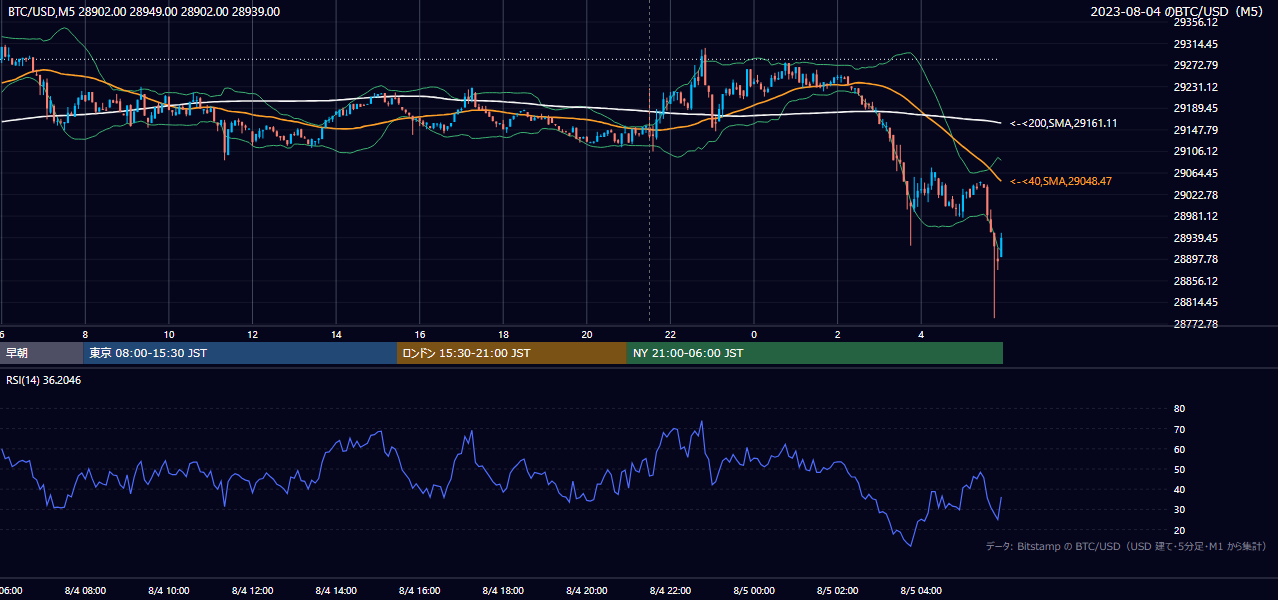Viewport: 1278px width, 600px height.
Task: Click the 8/4 20:00 date label
Action: 587,591
